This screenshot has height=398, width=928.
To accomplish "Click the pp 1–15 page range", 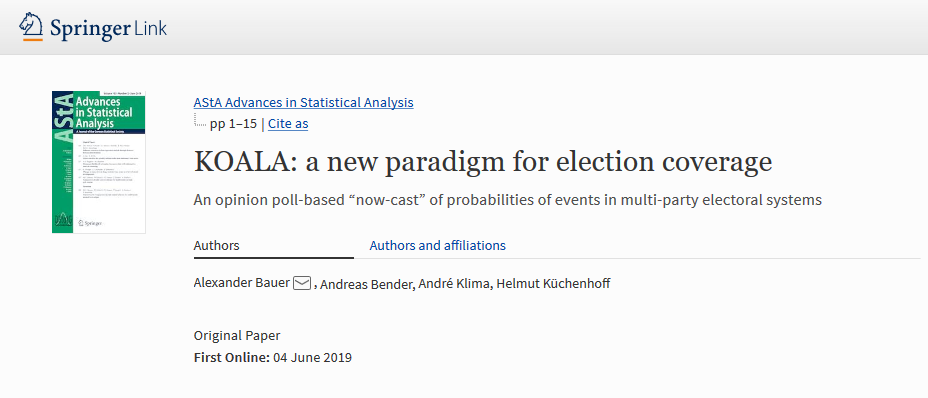I will point(234,124).
